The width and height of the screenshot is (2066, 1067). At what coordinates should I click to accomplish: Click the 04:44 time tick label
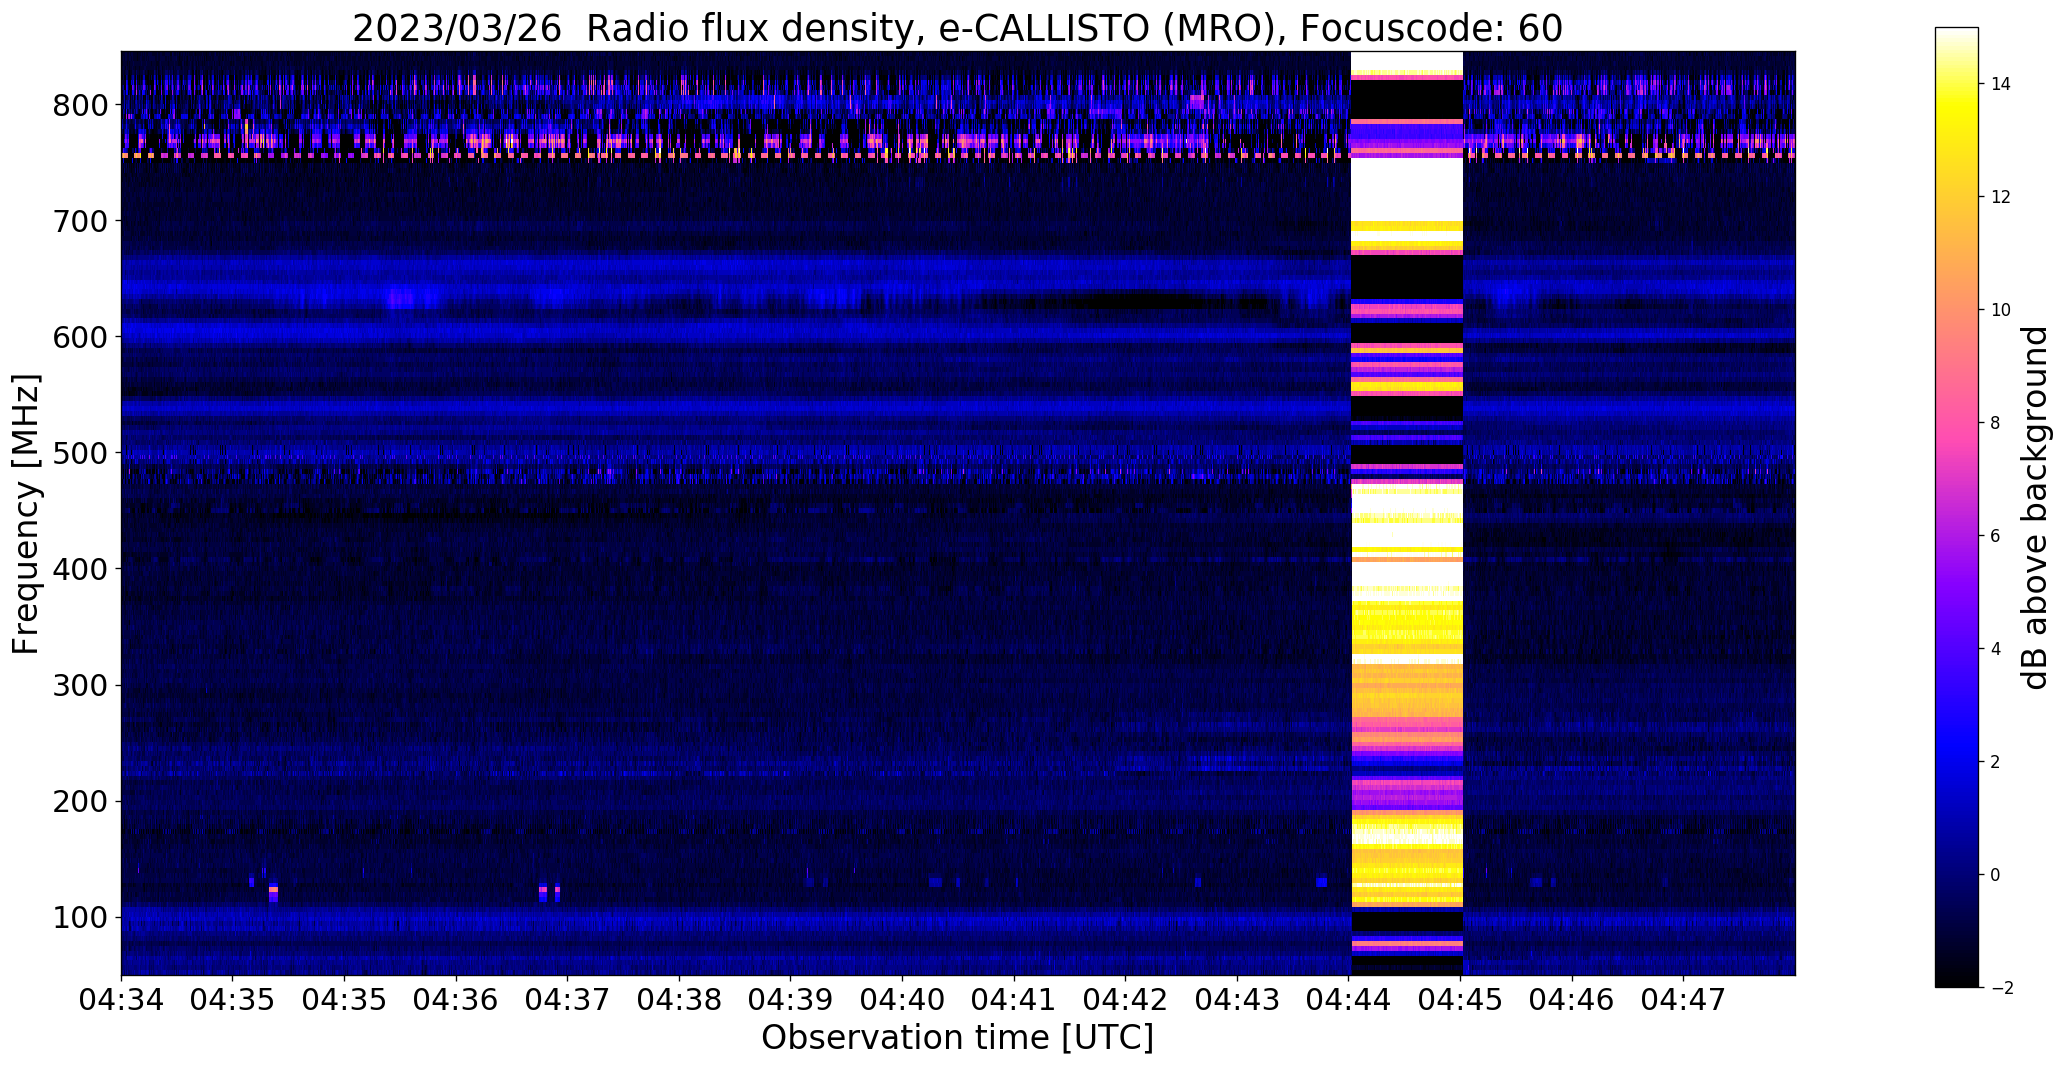pyautogui.click(x=1349, y=999)
